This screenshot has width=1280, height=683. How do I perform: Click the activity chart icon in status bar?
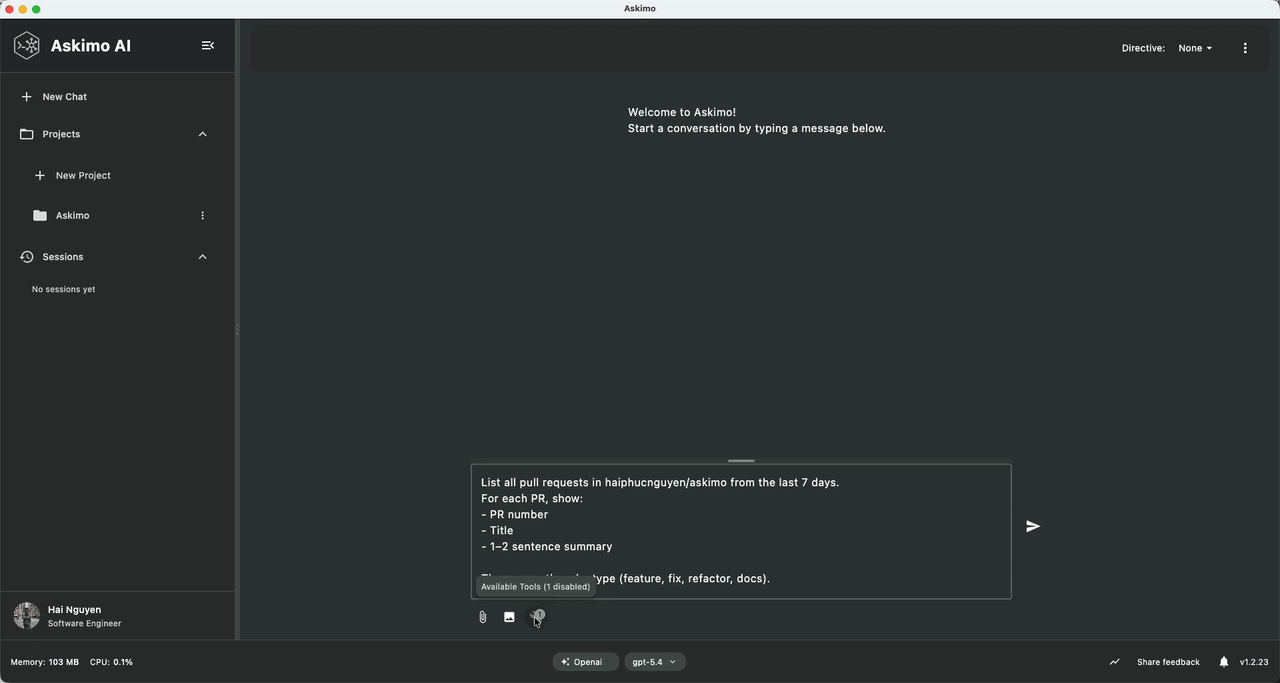pyautogui.click(x=1114, y=661)
